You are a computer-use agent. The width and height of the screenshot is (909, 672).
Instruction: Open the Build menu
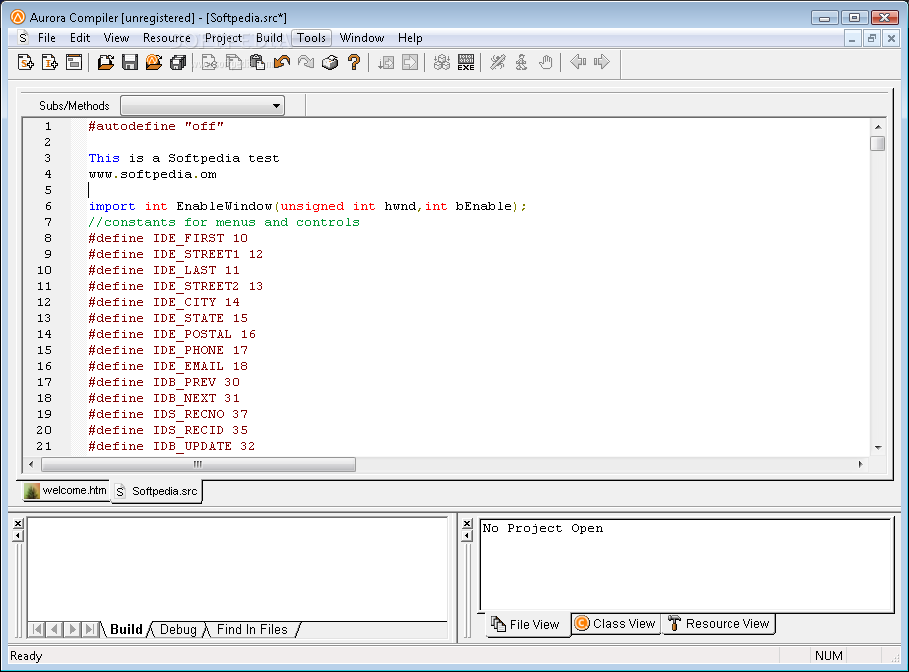(269, 38)
